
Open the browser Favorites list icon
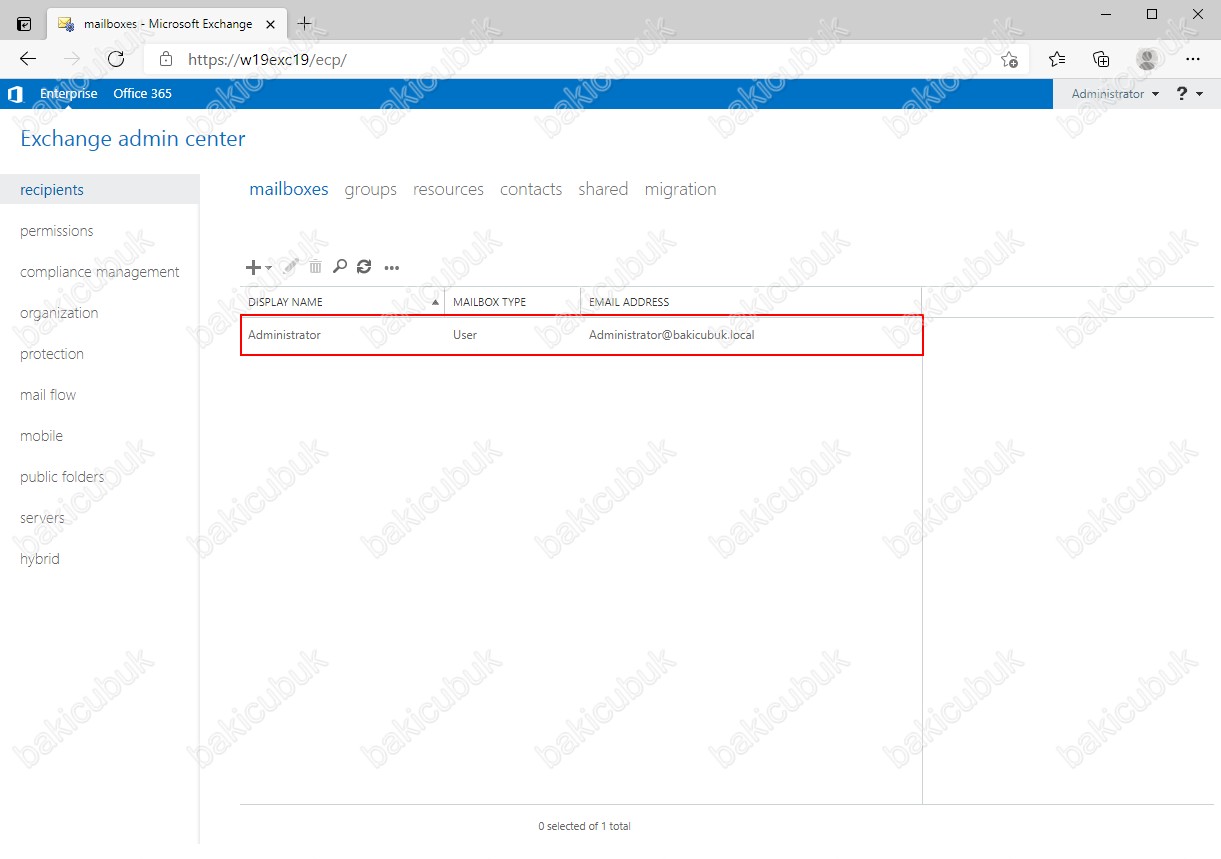[x=1057, y=59]
